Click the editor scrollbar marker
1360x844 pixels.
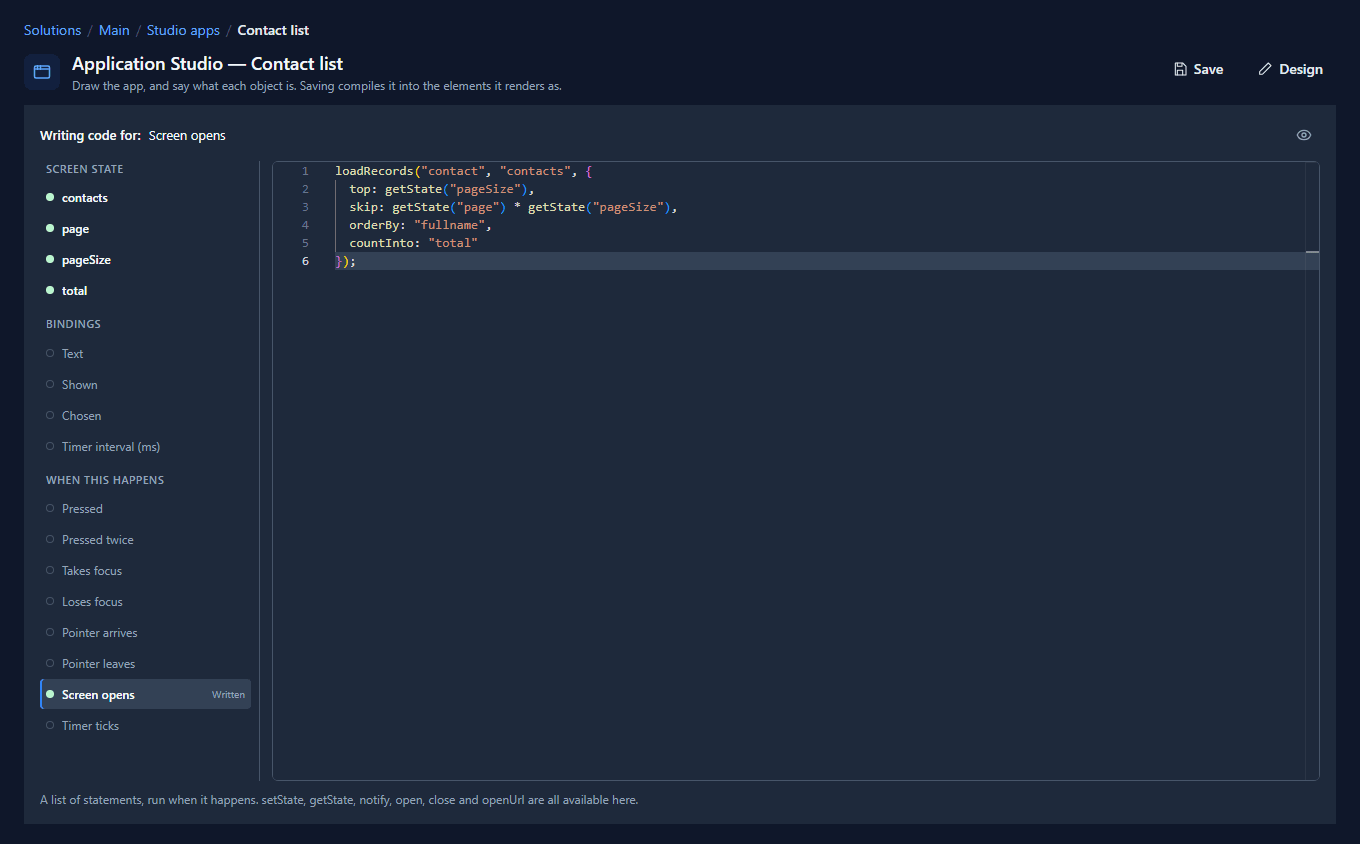click(x=1312, y=253)
